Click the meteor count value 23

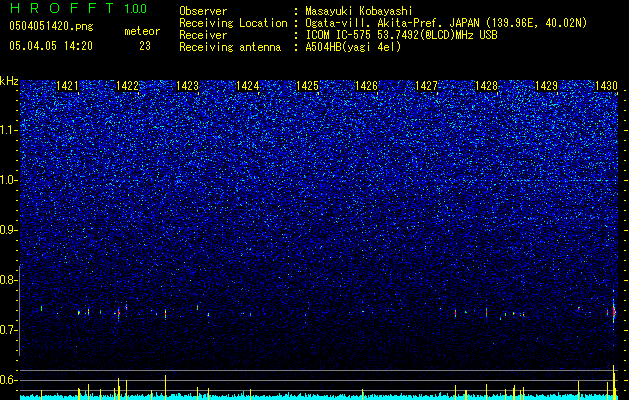click(x=145, y=46)
